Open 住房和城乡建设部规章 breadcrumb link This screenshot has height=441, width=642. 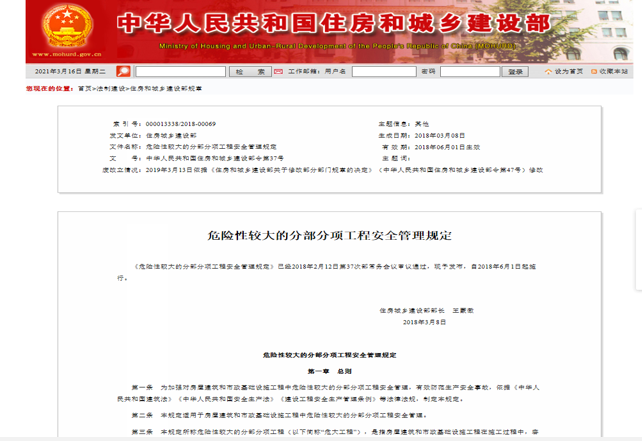pyautogui.click(x=165, y=89)
